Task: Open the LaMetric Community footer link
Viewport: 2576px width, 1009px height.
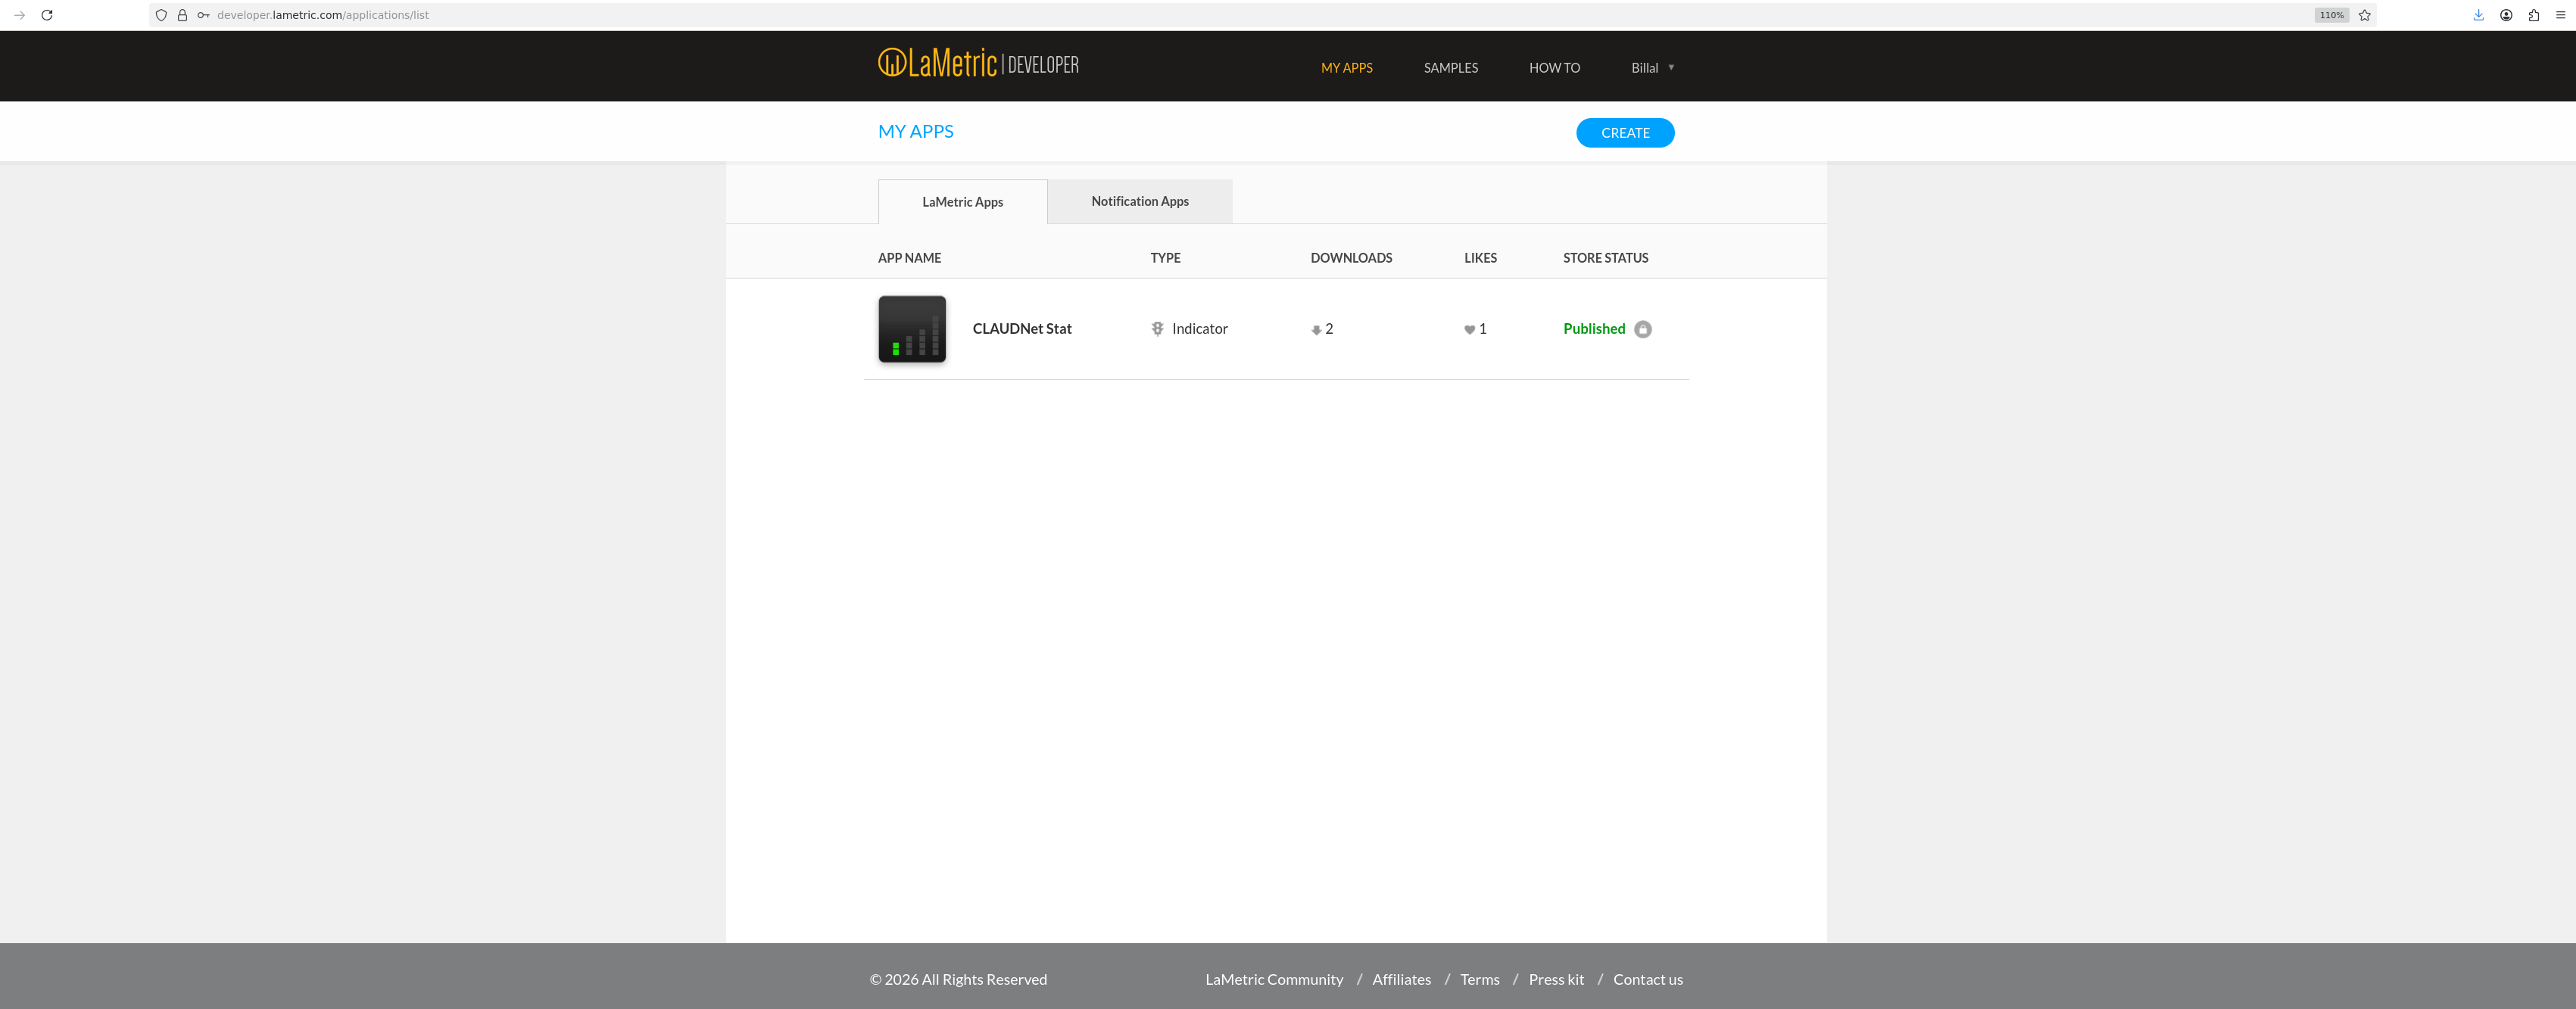Action: click(1274, 980)
